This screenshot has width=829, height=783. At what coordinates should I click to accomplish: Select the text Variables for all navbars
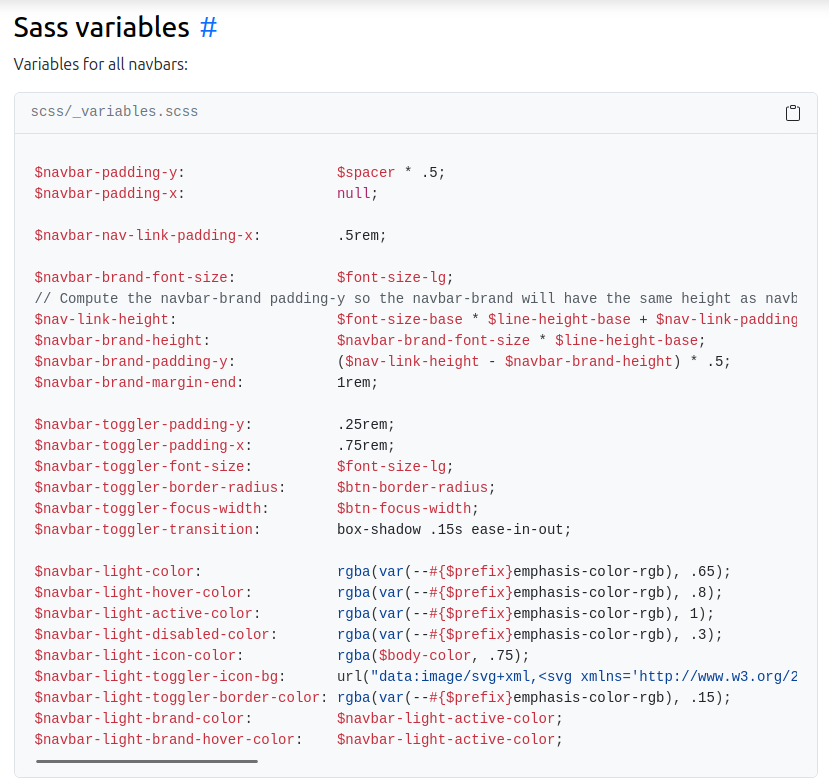100,65
